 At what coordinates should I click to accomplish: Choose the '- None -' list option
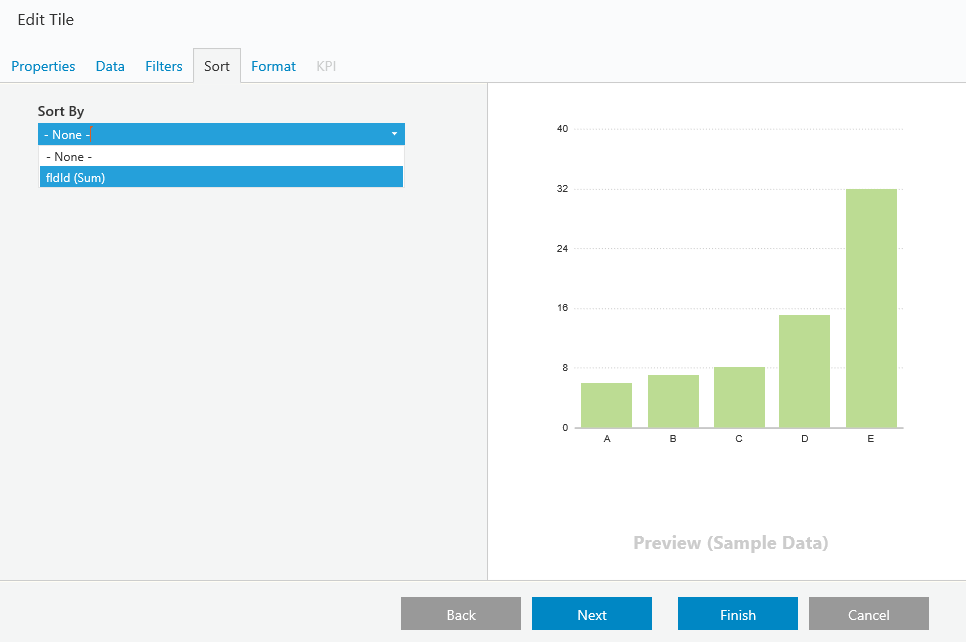(x=221, y=156)
